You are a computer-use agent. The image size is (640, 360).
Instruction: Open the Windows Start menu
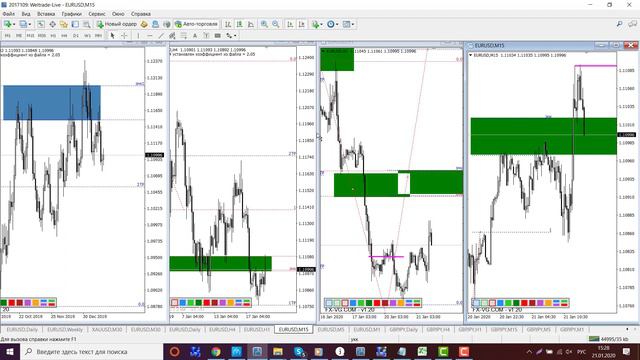point(10,352)
